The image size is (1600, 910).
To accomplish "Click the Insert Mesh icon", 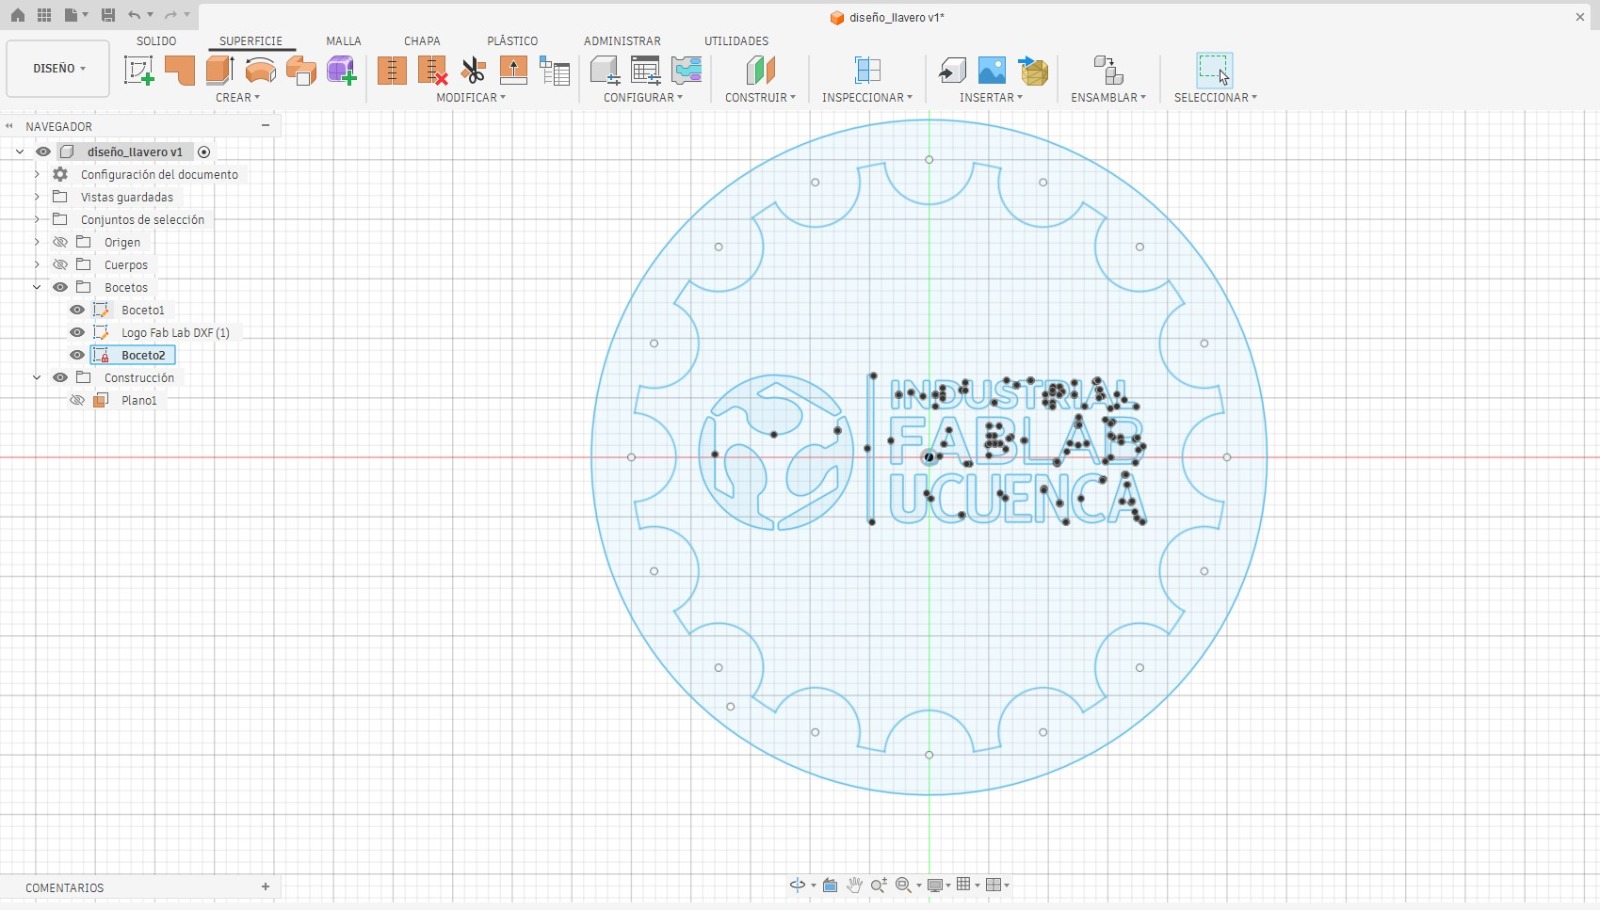I will pyautogui.click(x=1033, y=70).
